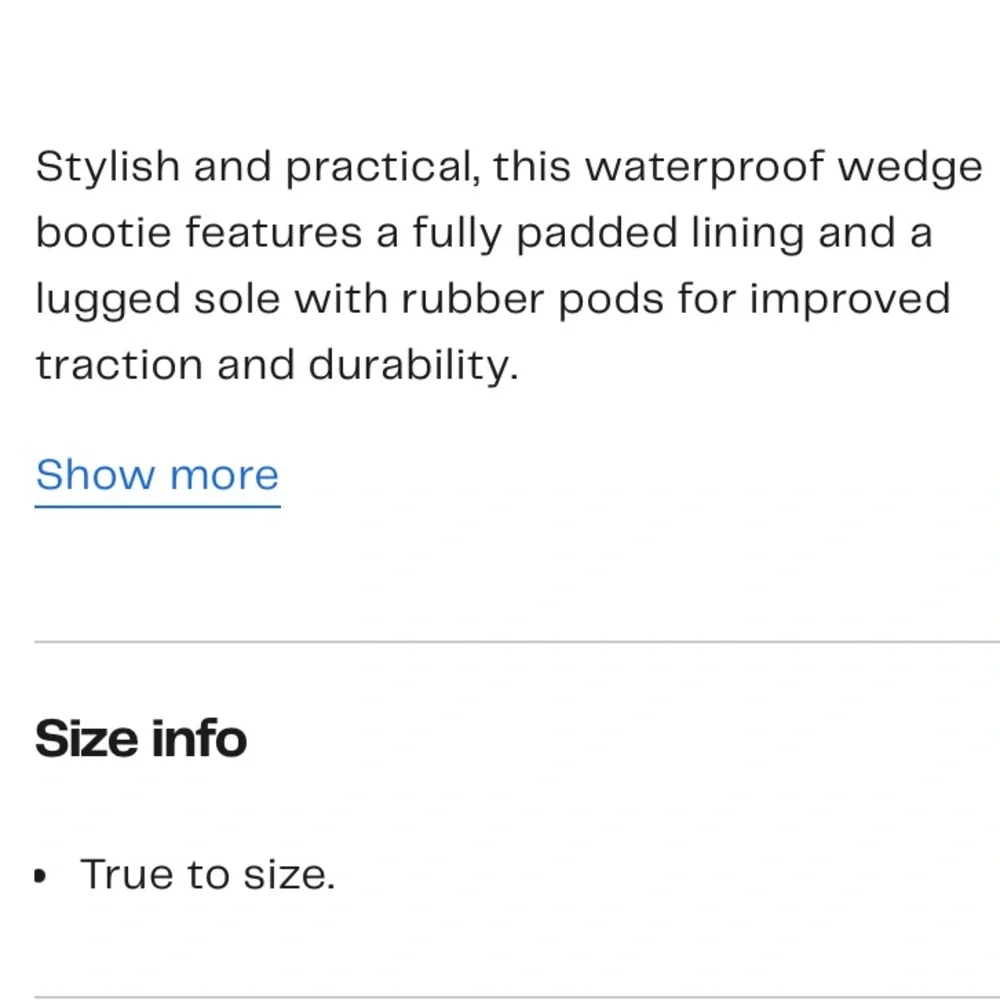Select the Size info heading
Viewport: 1000px width, 1000px height.
tap(141, 738)
